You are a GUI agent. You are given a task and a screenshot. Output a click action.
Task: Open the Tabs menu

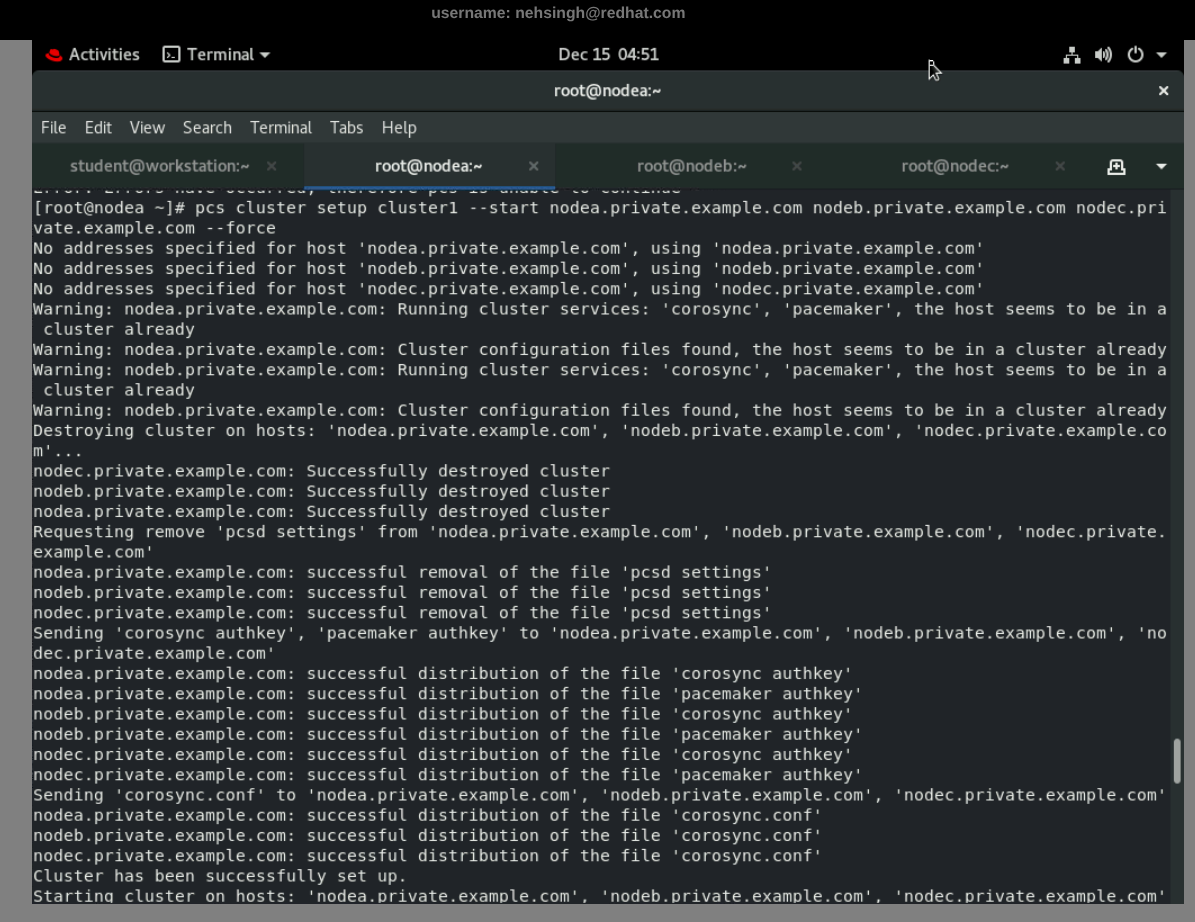346,128
